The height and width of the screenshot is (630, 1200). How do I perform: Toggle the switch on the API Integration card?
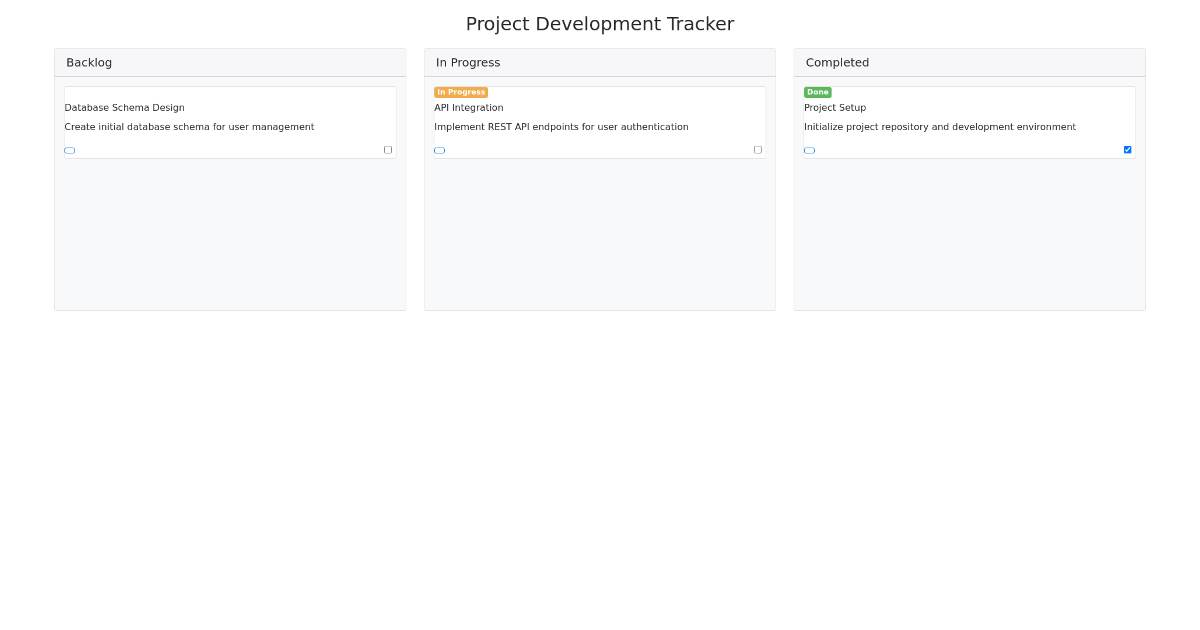click(439, 149)
